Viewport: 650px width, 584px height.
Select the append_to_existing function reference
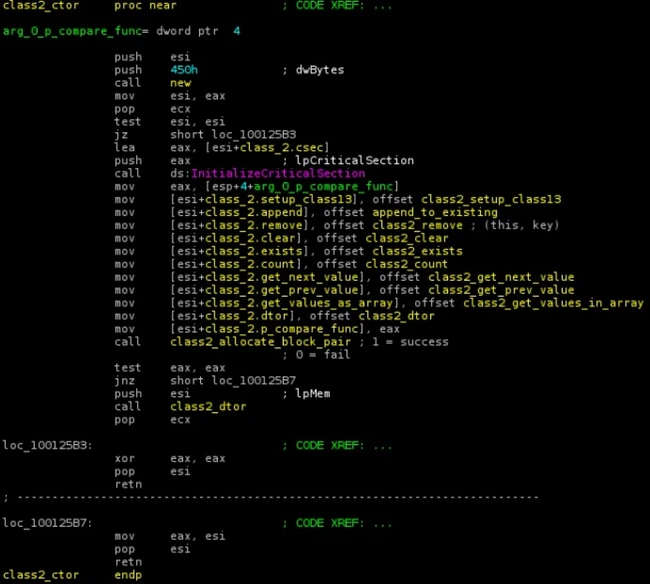tap(434, 212)
